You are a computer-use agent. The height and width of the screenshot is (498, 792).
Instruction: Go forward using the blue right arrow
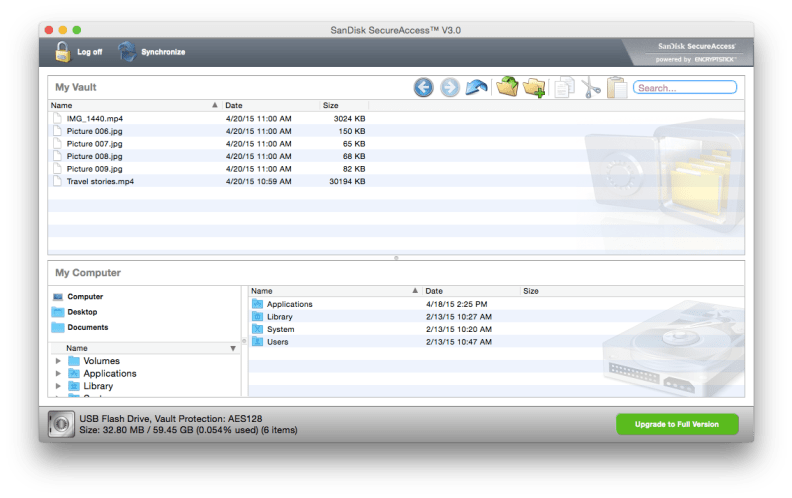(x=450, y=87)
